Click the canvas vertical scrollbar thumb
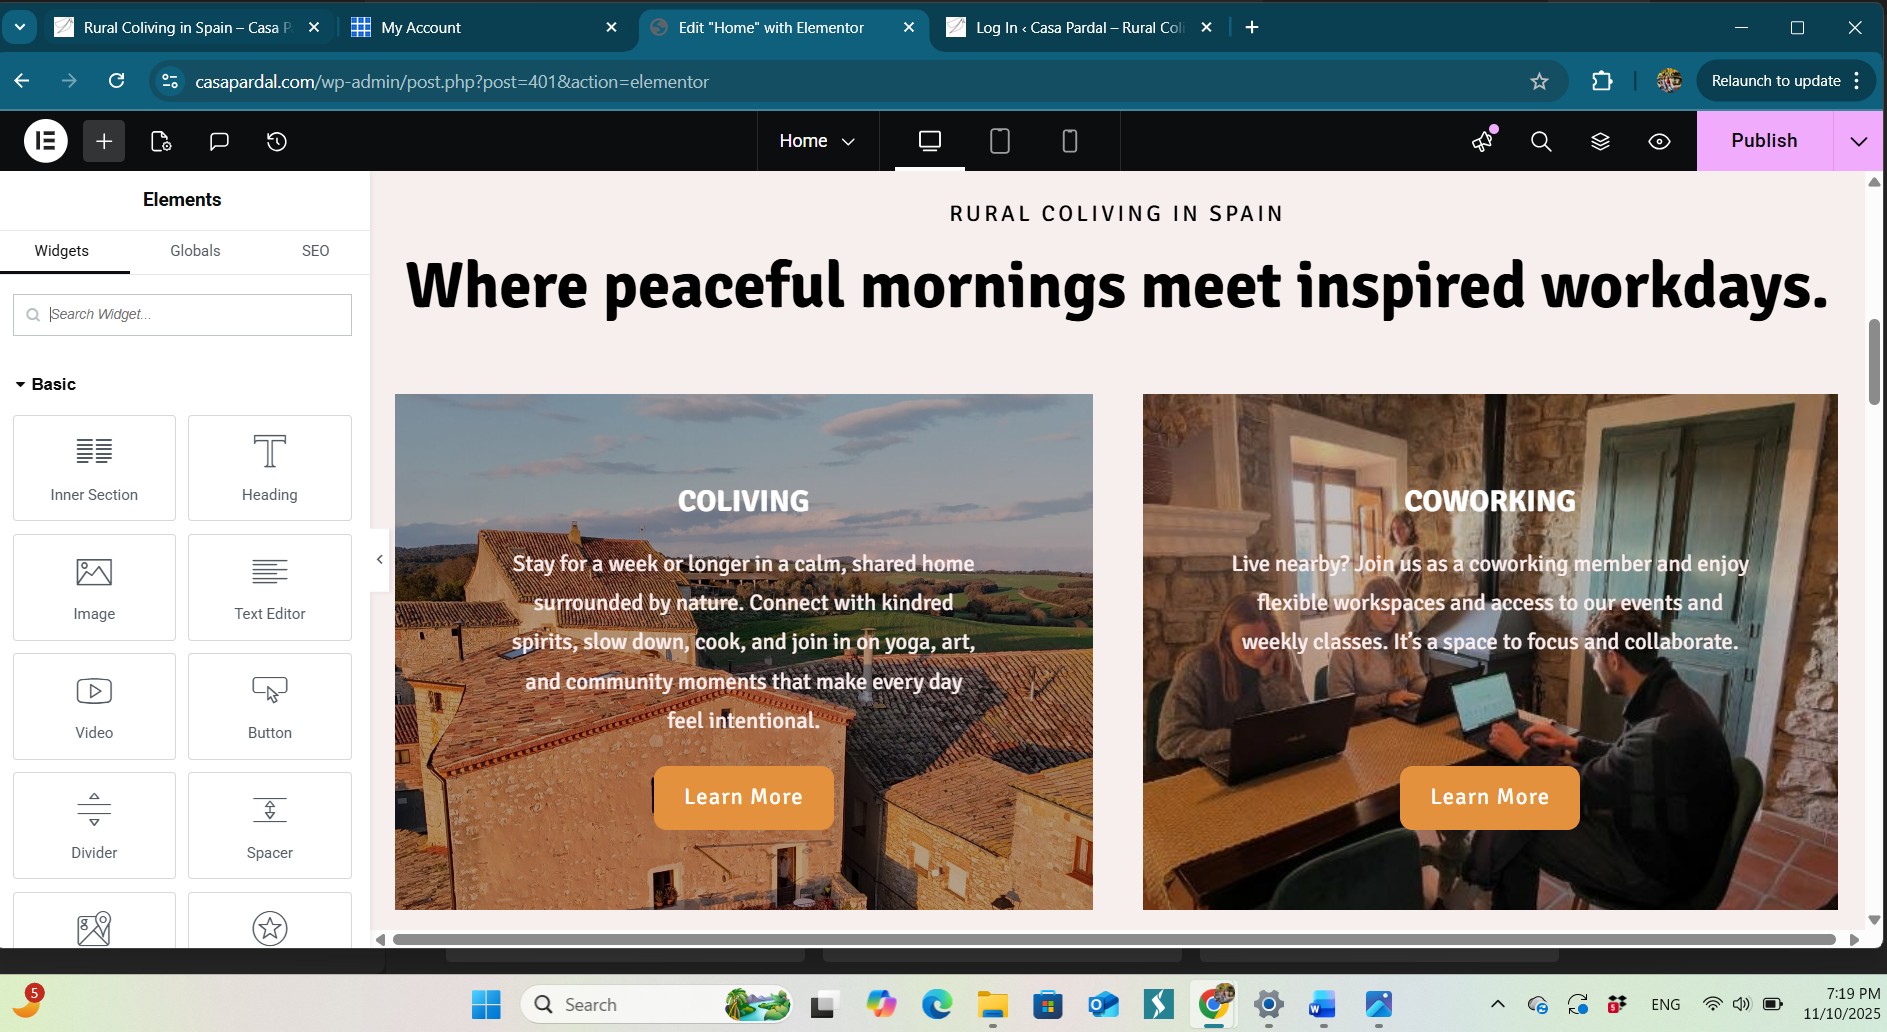 pos(1874,361)
